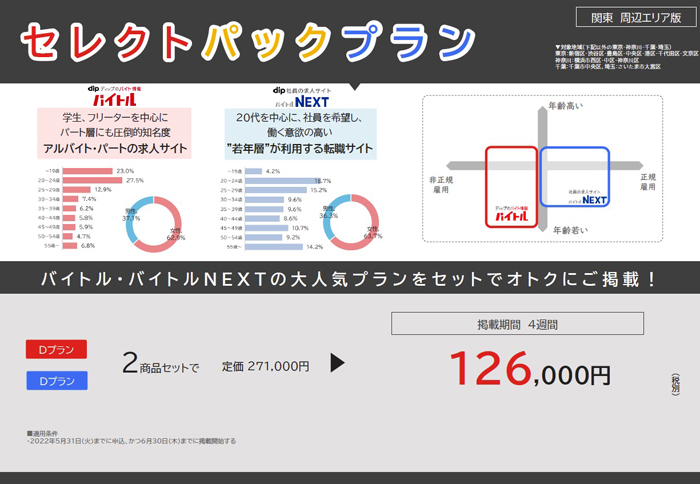Click the 6.8% bar value
The width and height of the screenshot is (700, 484).
[x=88, y=246]
